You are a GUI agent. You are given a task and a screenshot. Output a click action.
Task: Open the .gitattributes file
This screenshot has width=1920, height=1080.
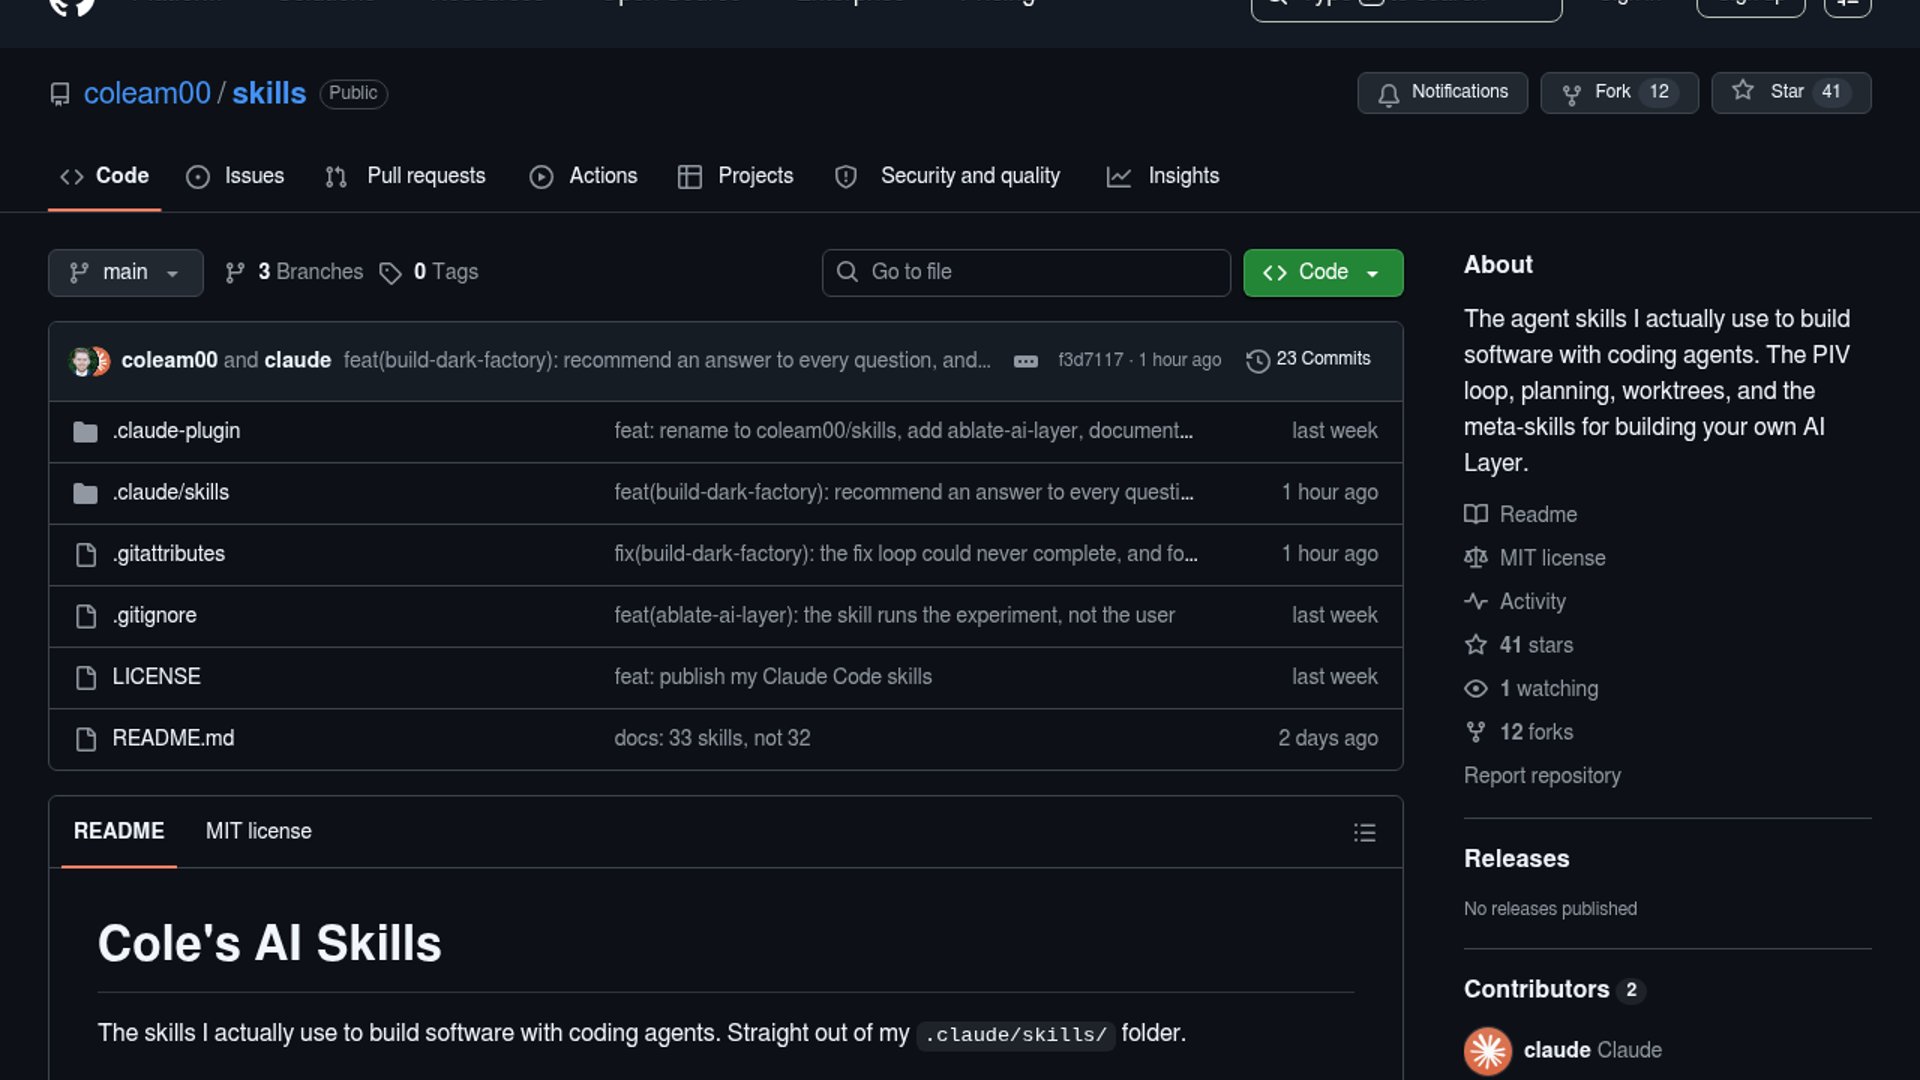pos(168,554)
